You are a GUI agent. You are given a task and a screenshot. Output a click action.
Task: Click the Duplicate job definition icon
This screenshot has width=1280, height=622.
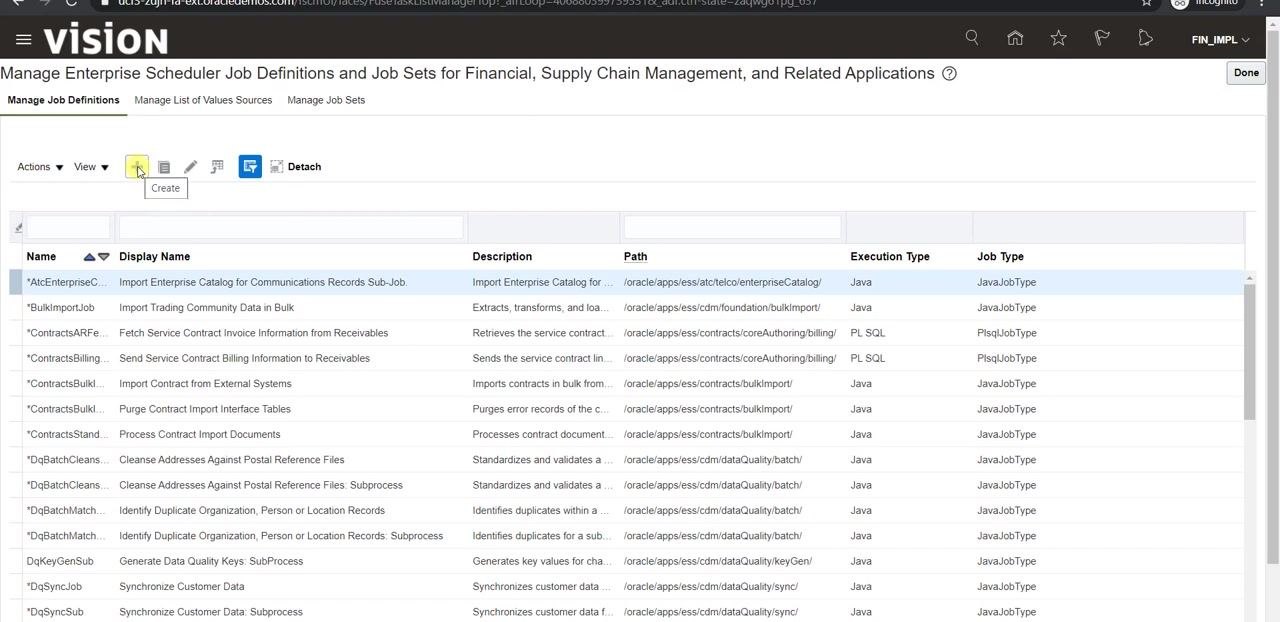(164, 167)
